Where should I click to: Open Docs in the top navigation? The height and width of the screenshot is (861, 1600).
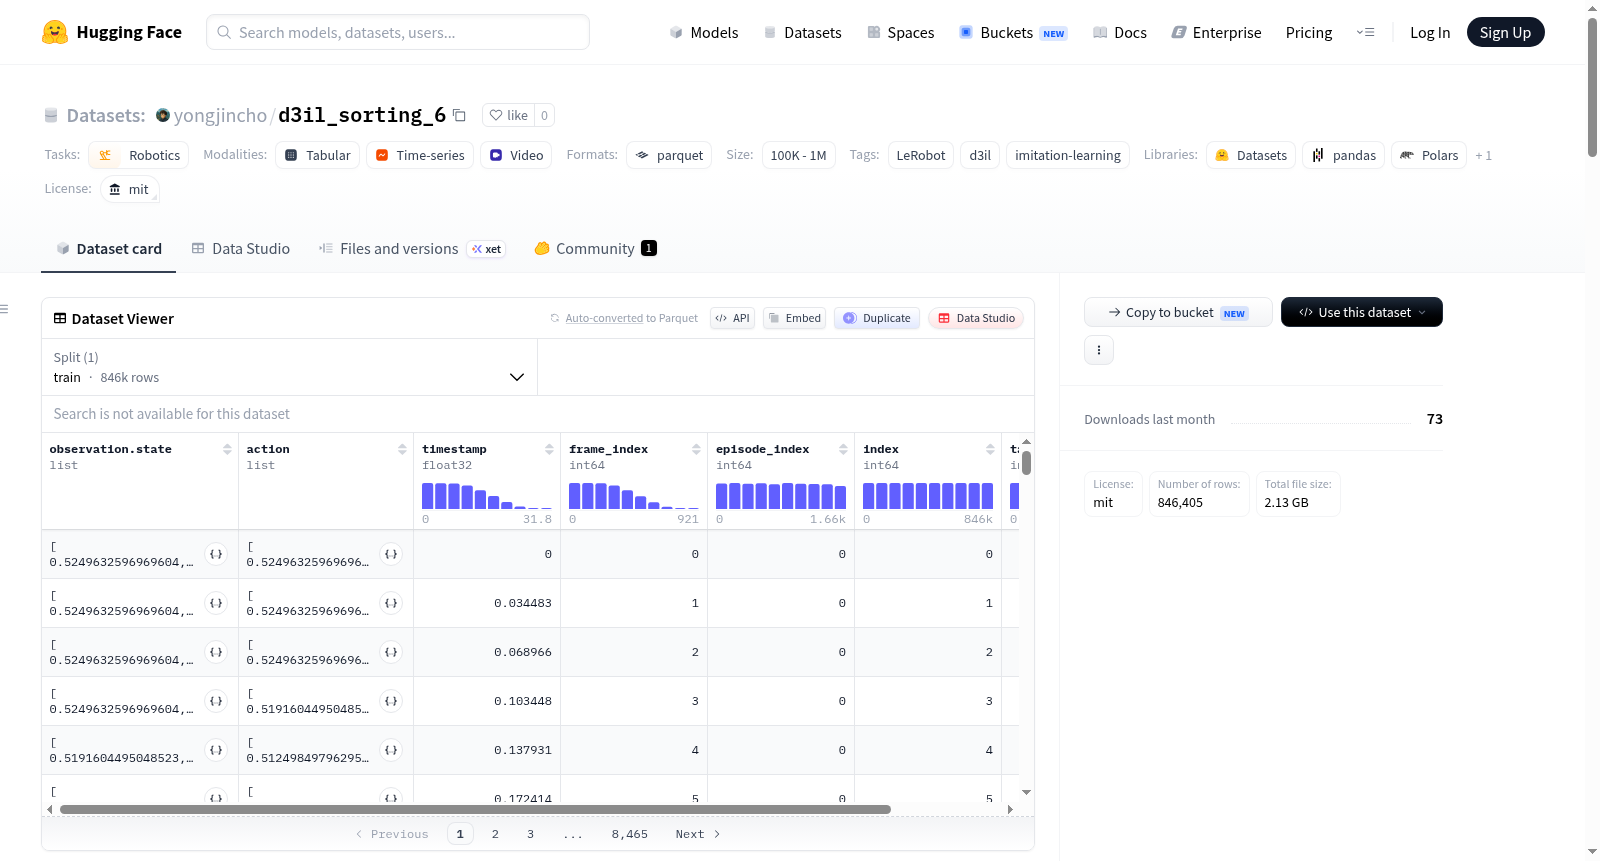pyautogui.click(x=1120, y=33)
